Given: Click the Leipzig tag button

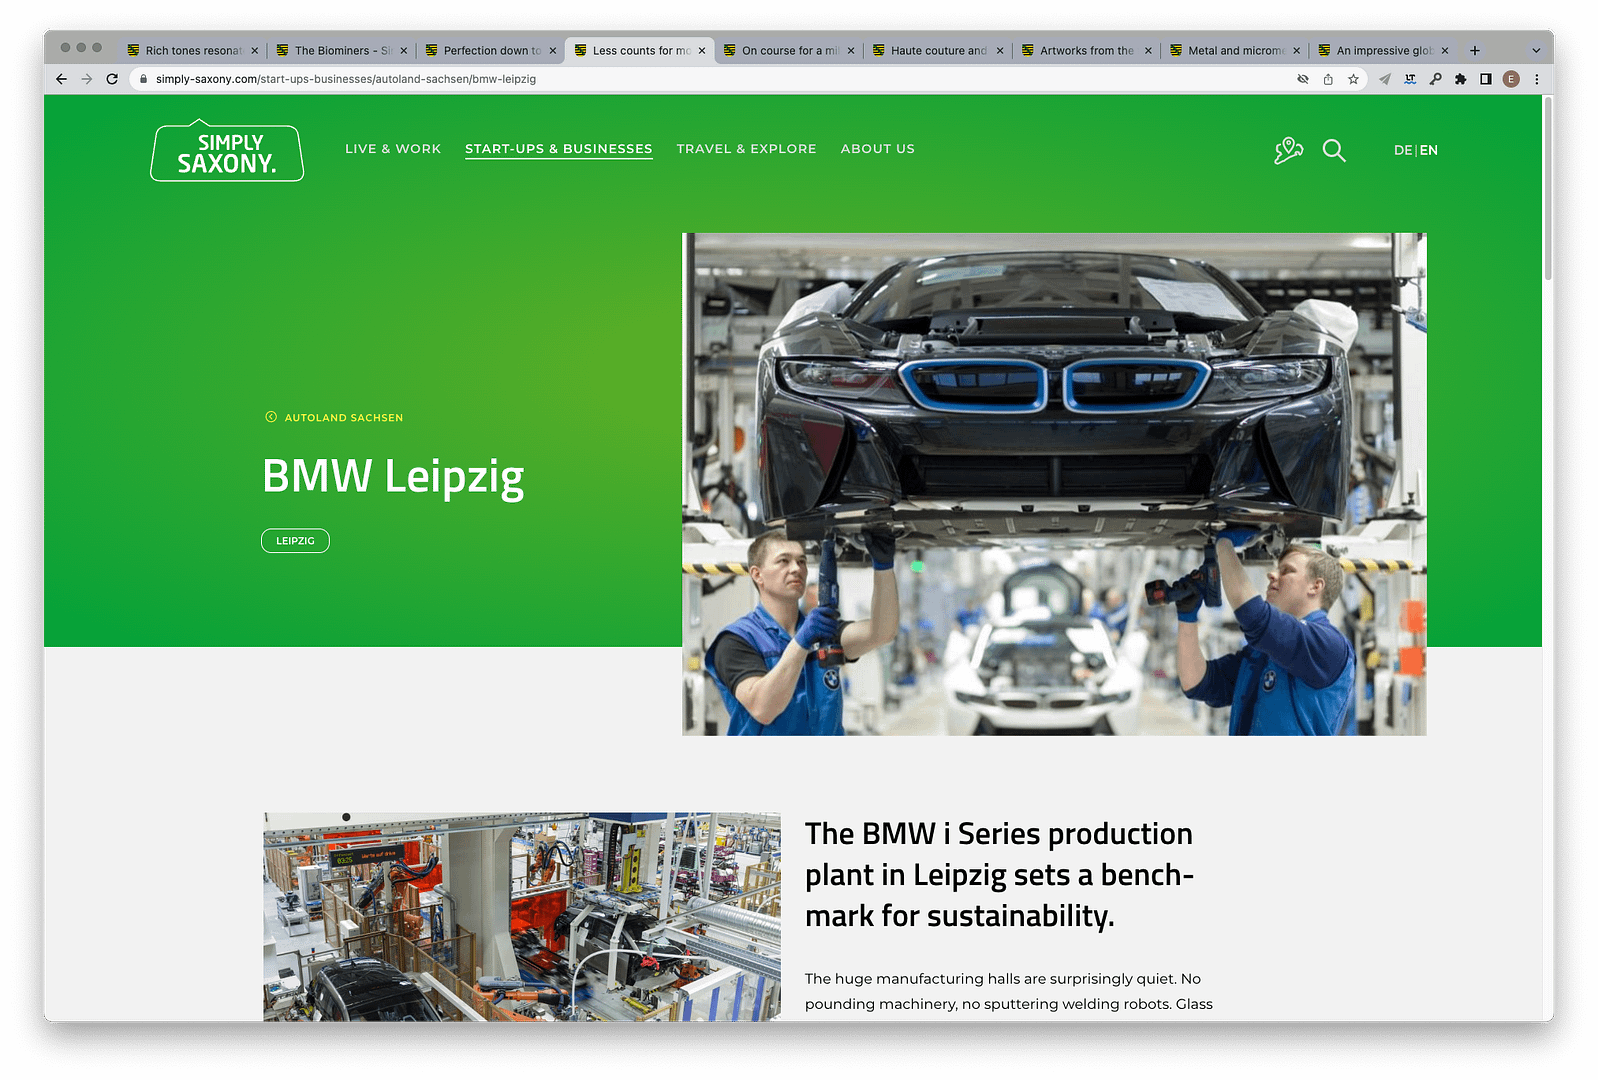Looking at the screenshot, I should [295, 541].
